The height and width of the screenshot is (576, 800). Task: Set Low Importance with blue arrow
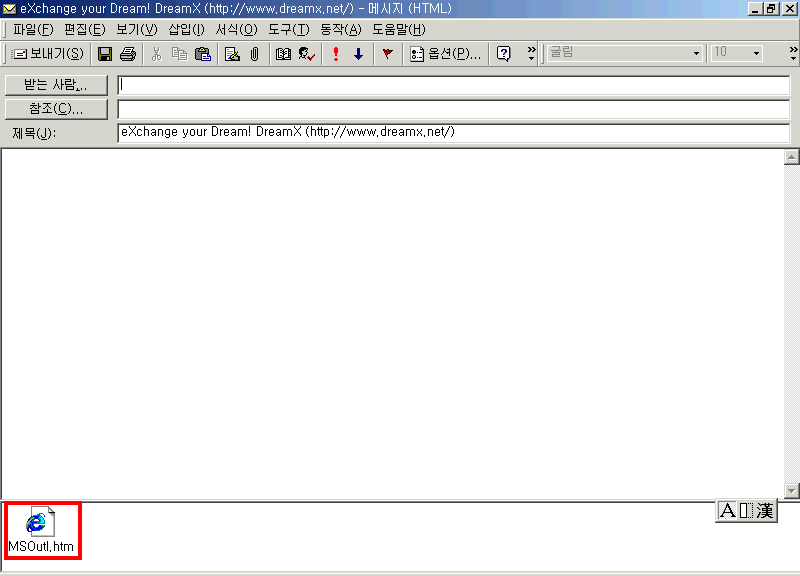pos(358,54)
